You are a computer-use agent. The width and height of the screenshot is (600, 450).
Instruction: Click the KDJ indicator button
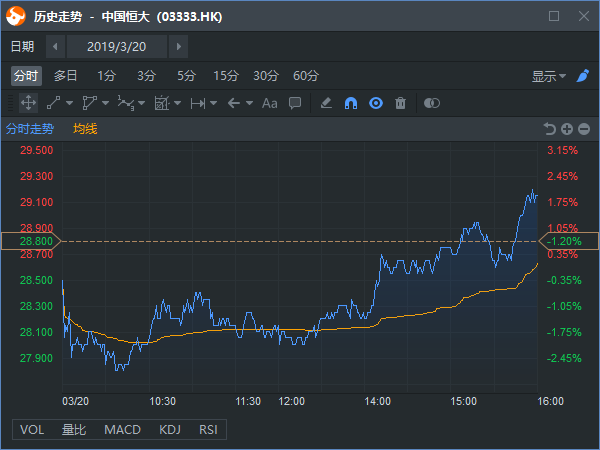click(x=170, y=430)
